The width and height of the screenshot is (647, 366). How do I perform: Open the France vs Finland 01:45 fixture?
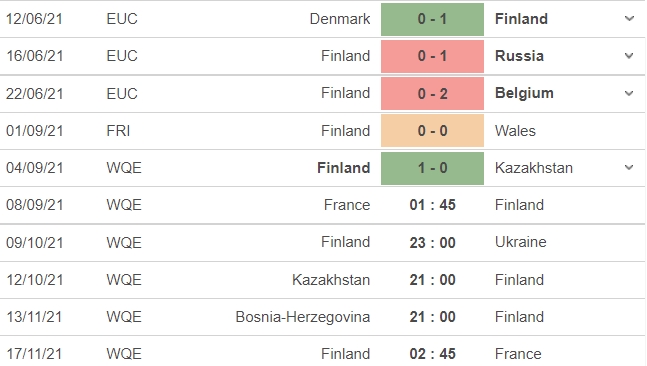pyautogui.click(x=432, y=205)
